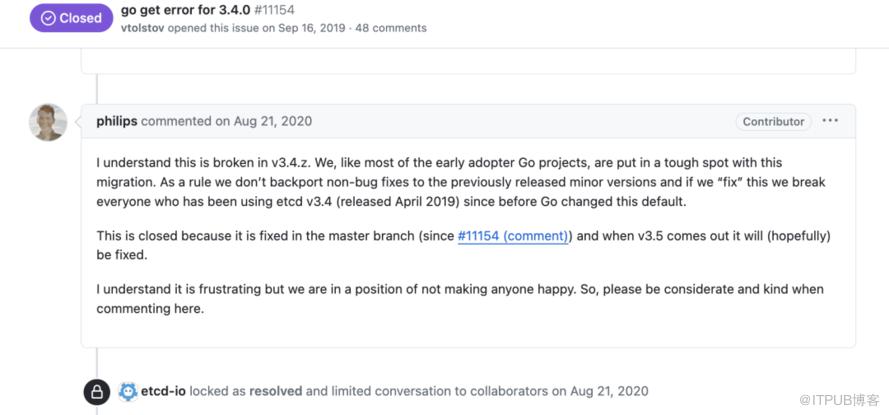Screen dimensions: 889x415
Task: Click the ITPUB博客 watermark
Action: point(840,400)
